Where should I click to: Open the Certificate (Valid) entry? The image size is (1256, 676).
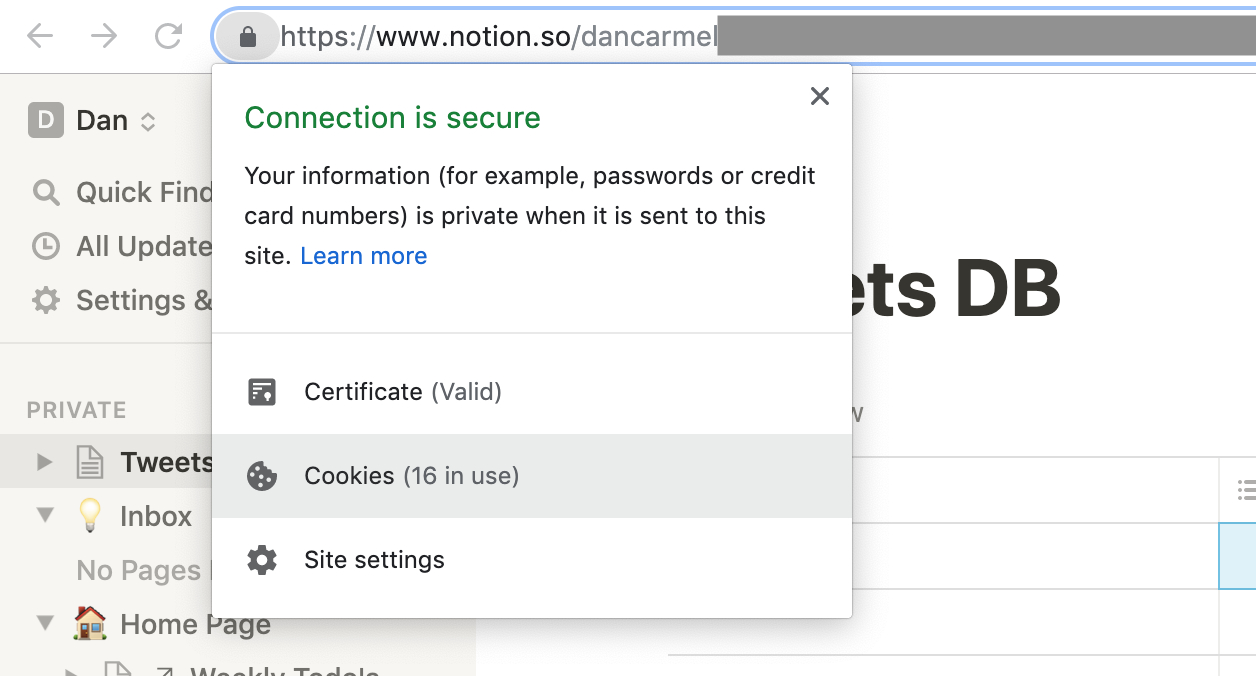point(403,392)
